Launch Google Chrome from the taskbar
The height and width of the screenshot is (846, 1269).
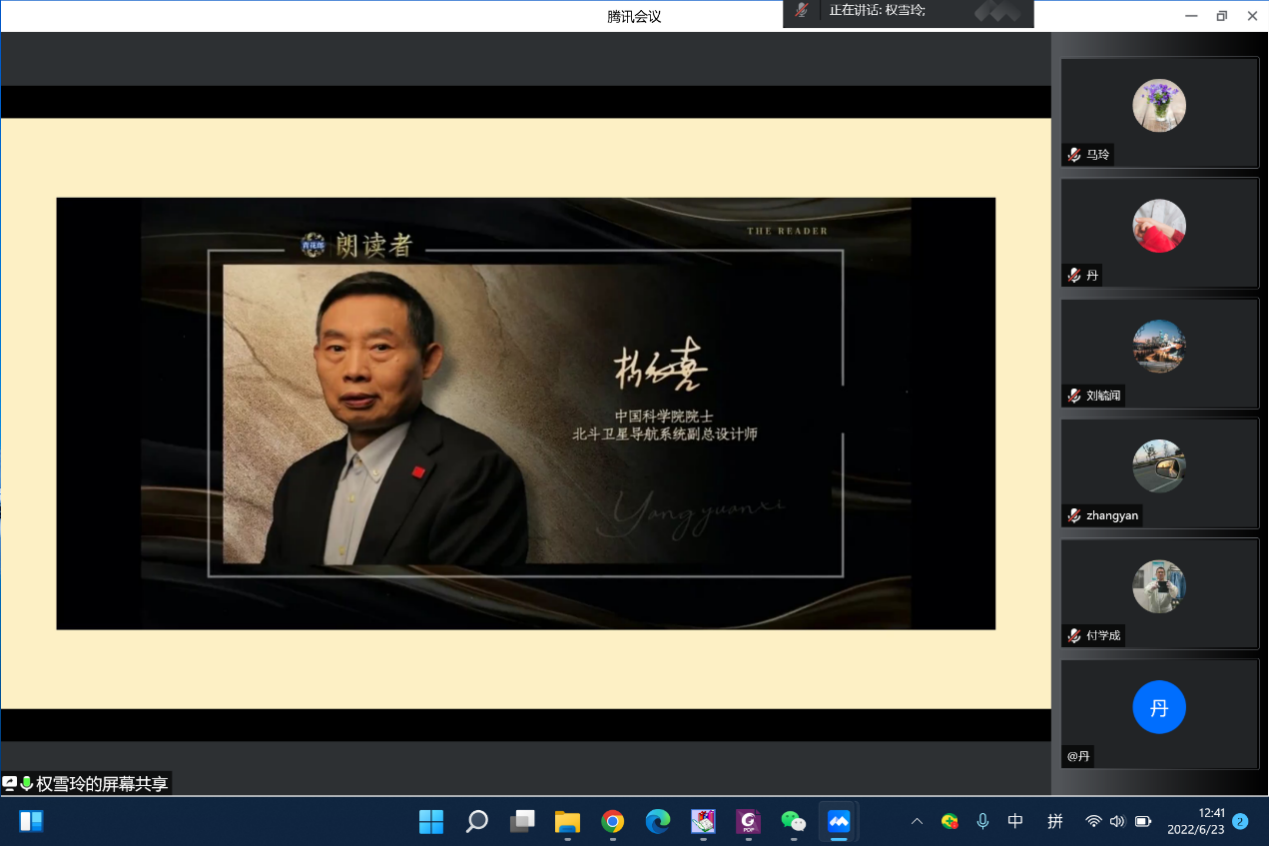tap(612, 821)
